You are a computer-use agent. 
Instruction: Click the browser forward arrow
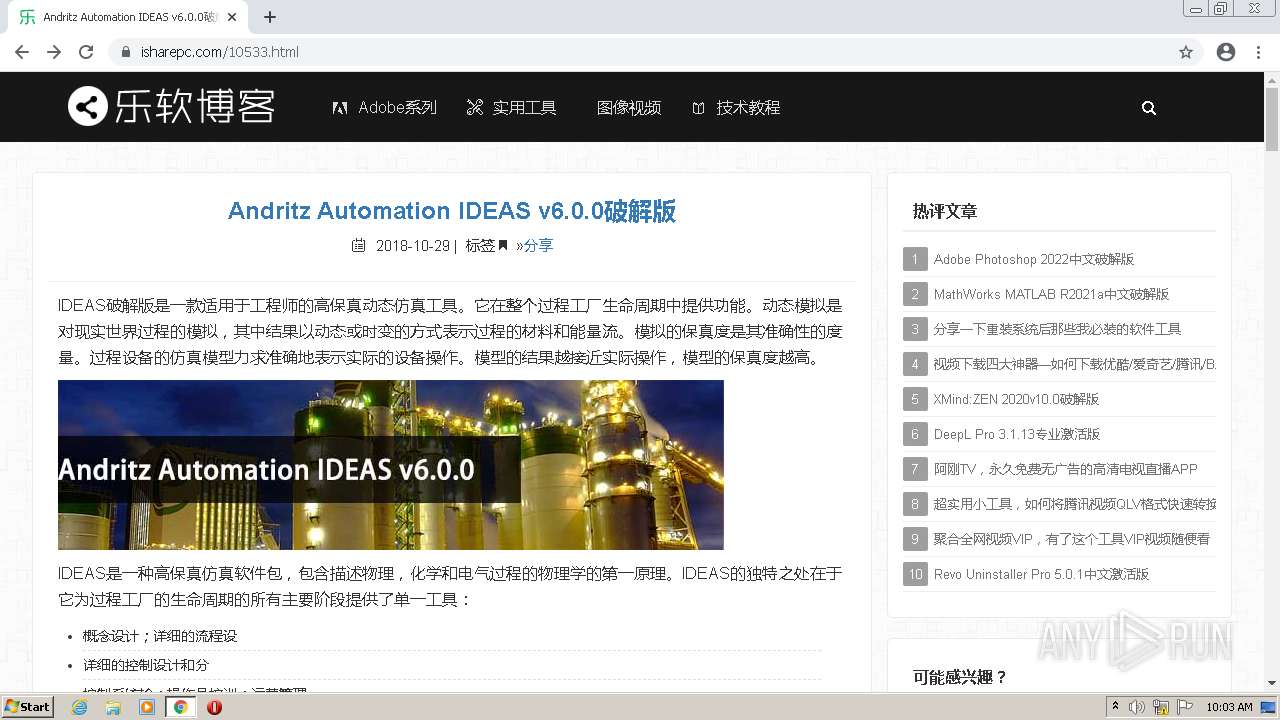(x=54, y=52)
